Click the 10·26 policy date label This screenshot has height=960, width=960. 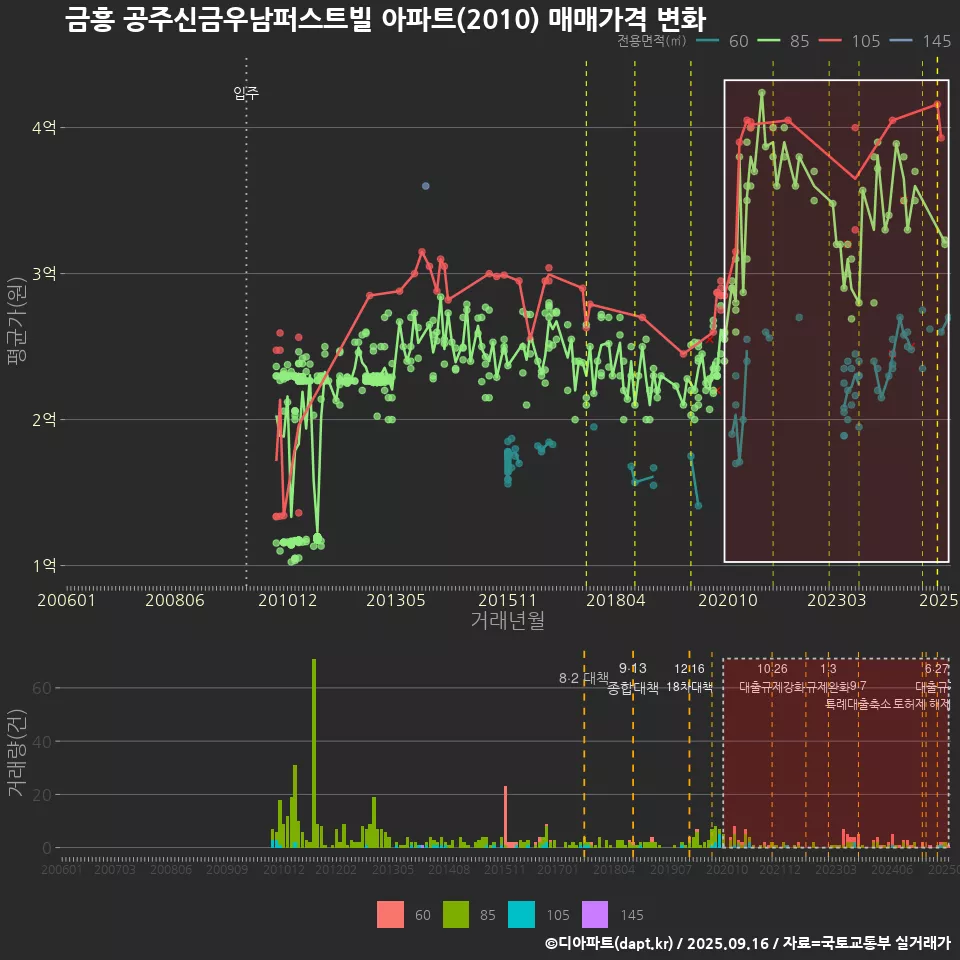point(772,669)
